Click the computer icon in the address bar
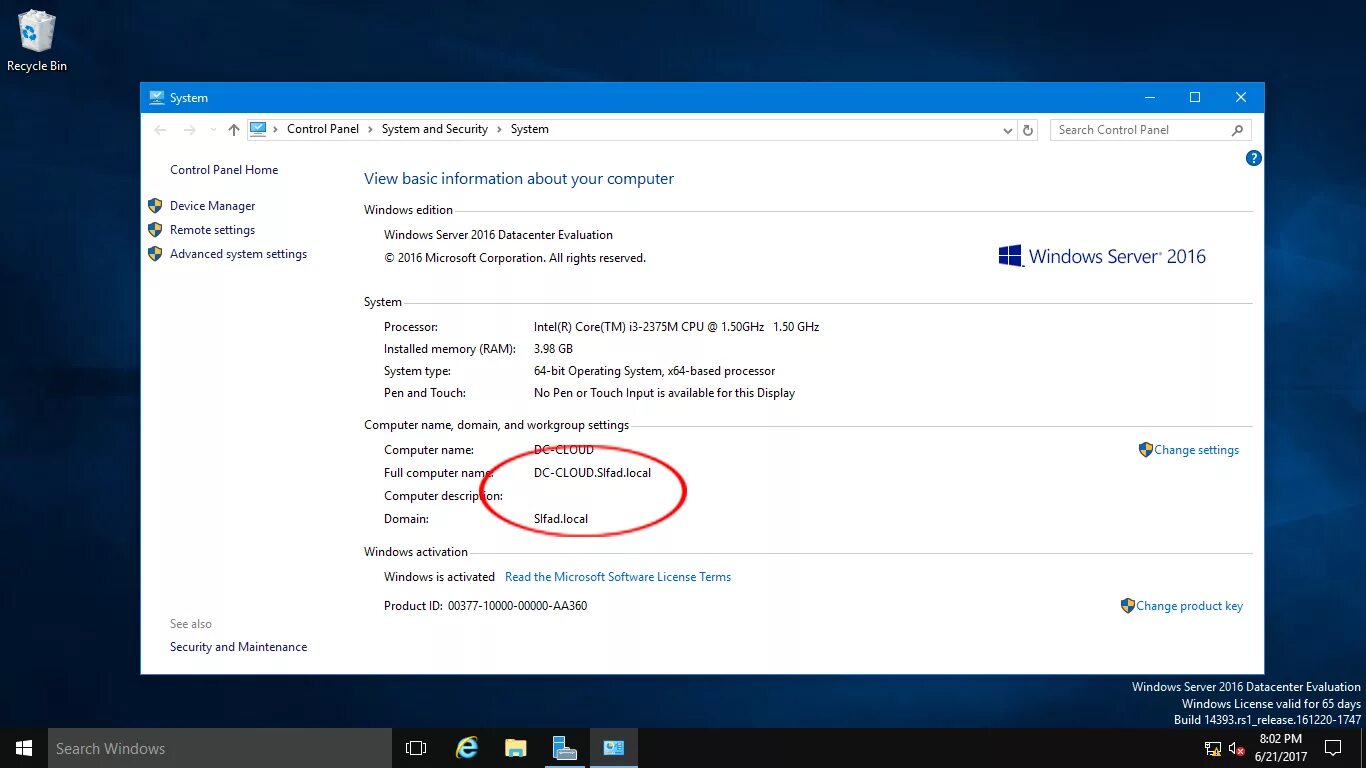 coord(258,129)
